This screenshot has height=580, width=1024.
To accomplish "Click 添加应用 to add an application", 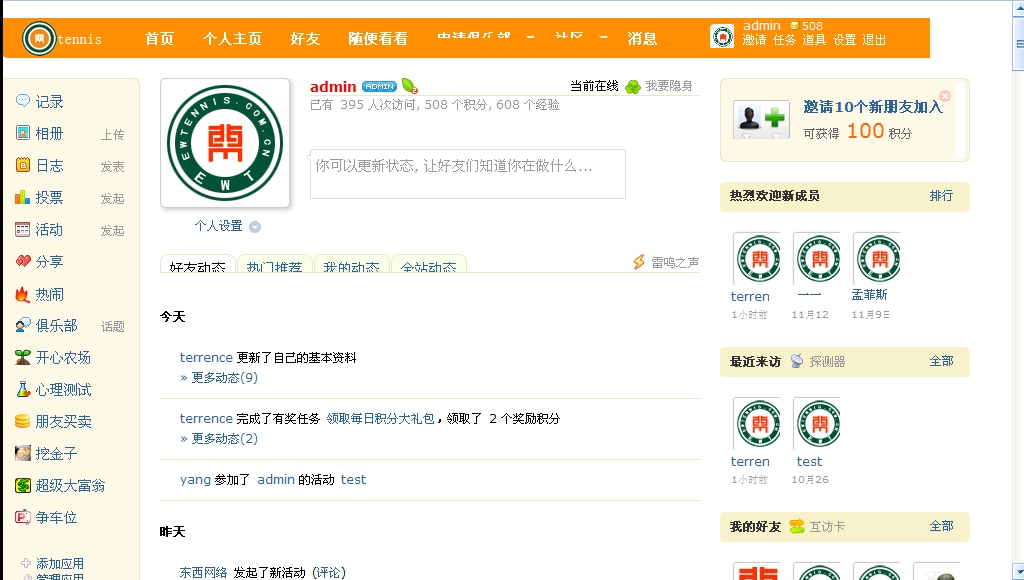I will tap(59, 563).
